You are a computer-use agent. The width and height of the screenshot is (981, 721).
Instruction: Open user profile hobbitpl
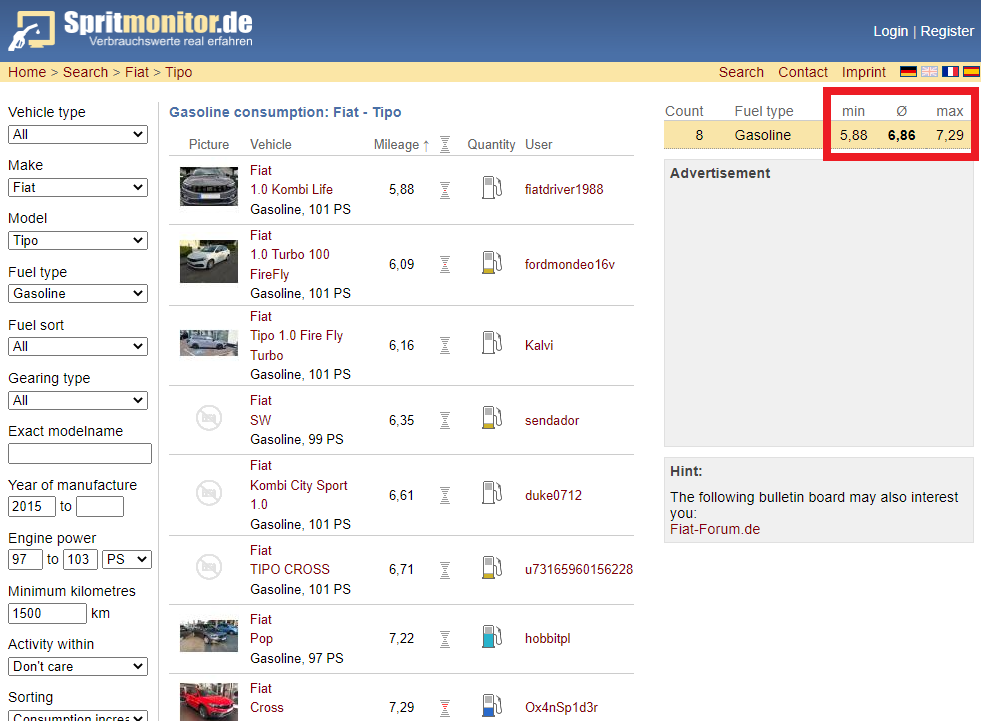pyautogui.click(x=547, y=638)
